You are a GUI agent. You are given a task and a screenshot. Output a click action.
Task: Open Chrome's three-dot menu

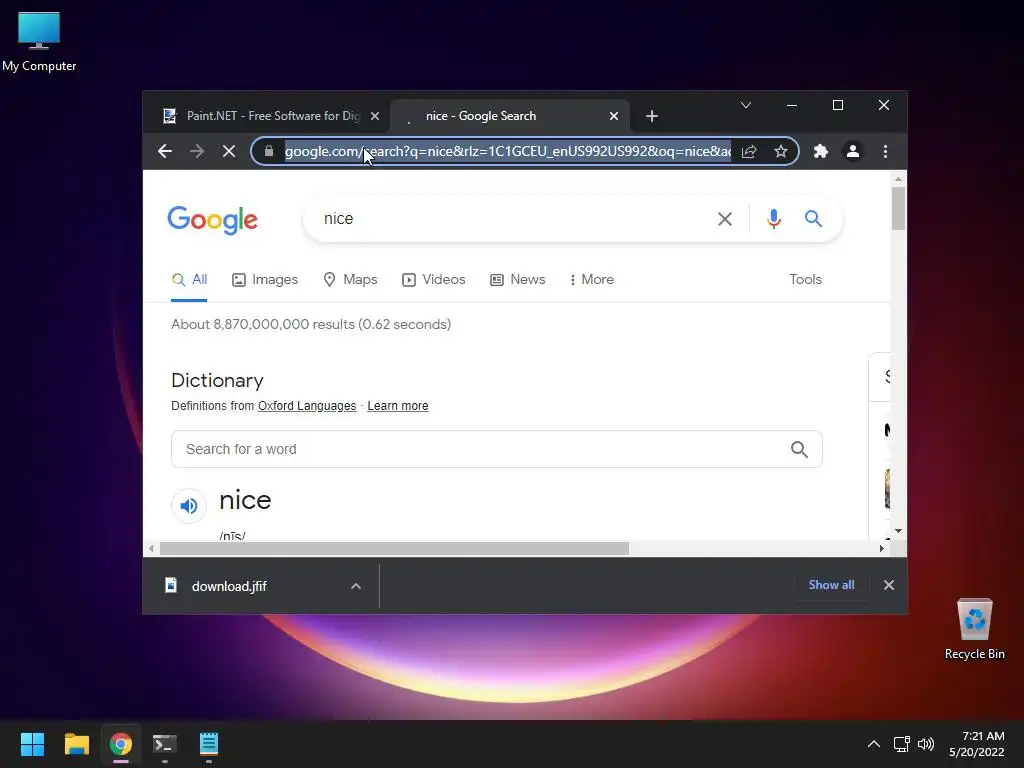(885, 152)
